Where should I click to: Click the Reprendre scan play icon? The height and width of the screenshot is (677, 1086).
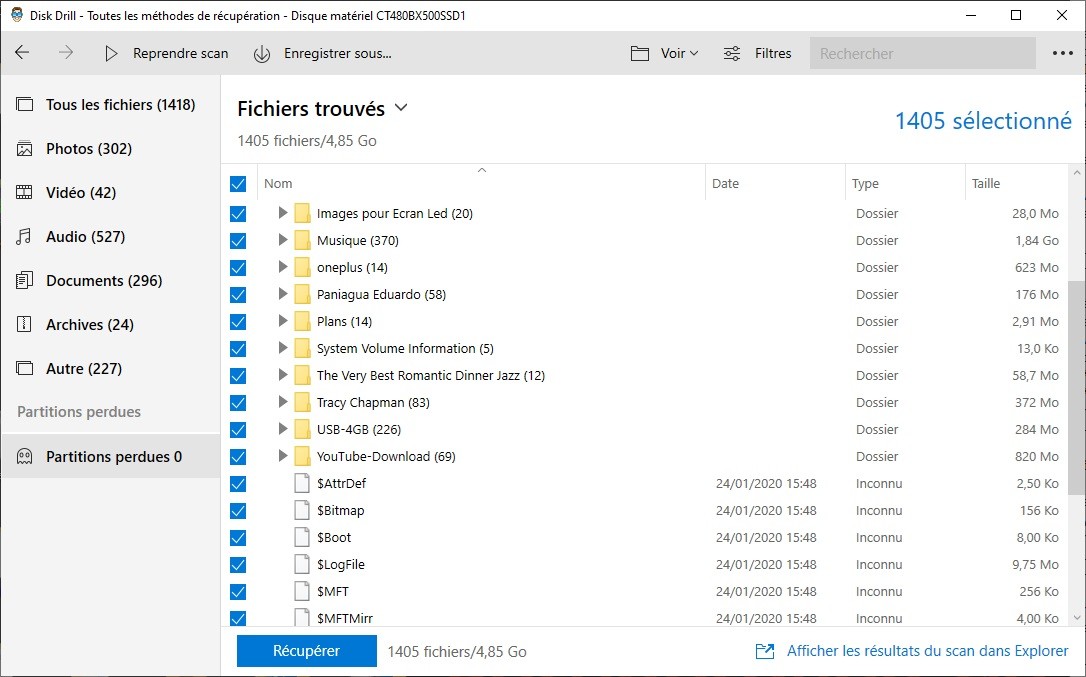[111, 54]
